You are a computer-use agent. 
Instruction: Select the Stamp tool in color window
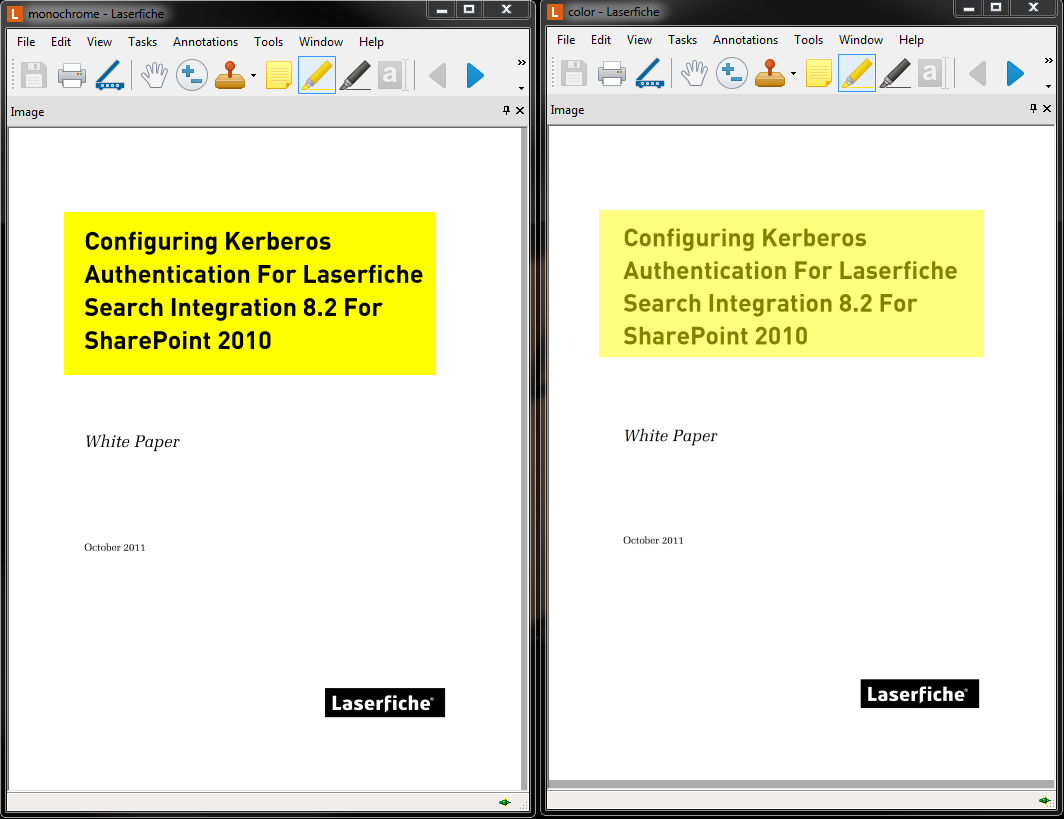[x=770, y=73]
